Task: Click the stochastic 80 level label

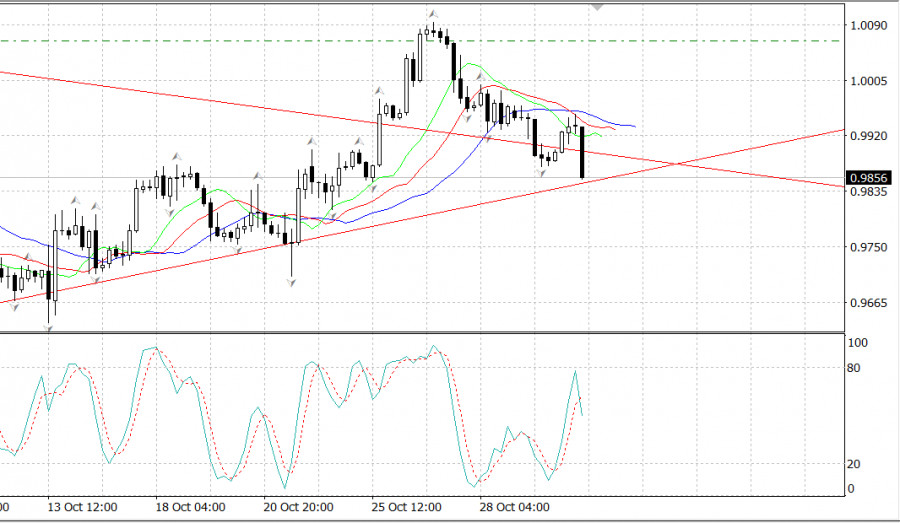Action: pyautogui.click(x=855, y=368)
